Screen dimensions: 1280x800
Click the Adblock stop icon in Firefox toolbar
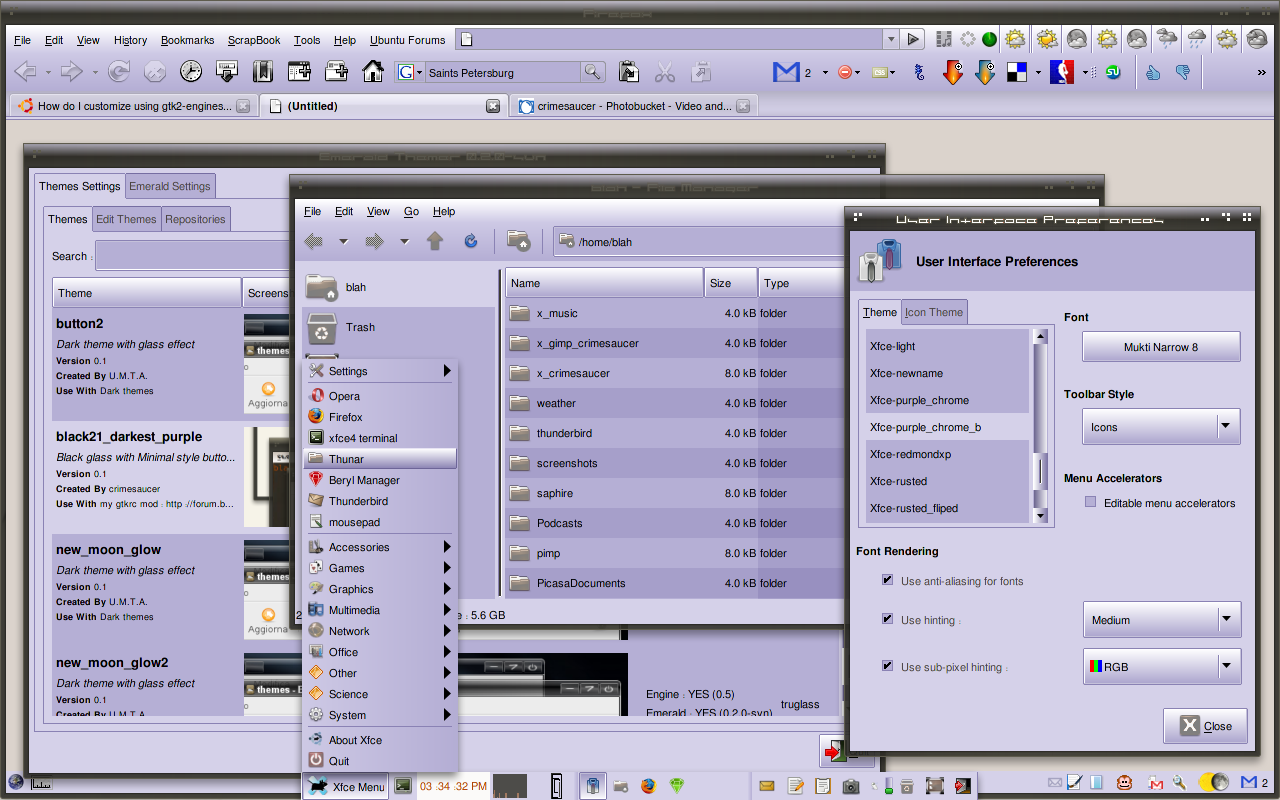point(844,72)
